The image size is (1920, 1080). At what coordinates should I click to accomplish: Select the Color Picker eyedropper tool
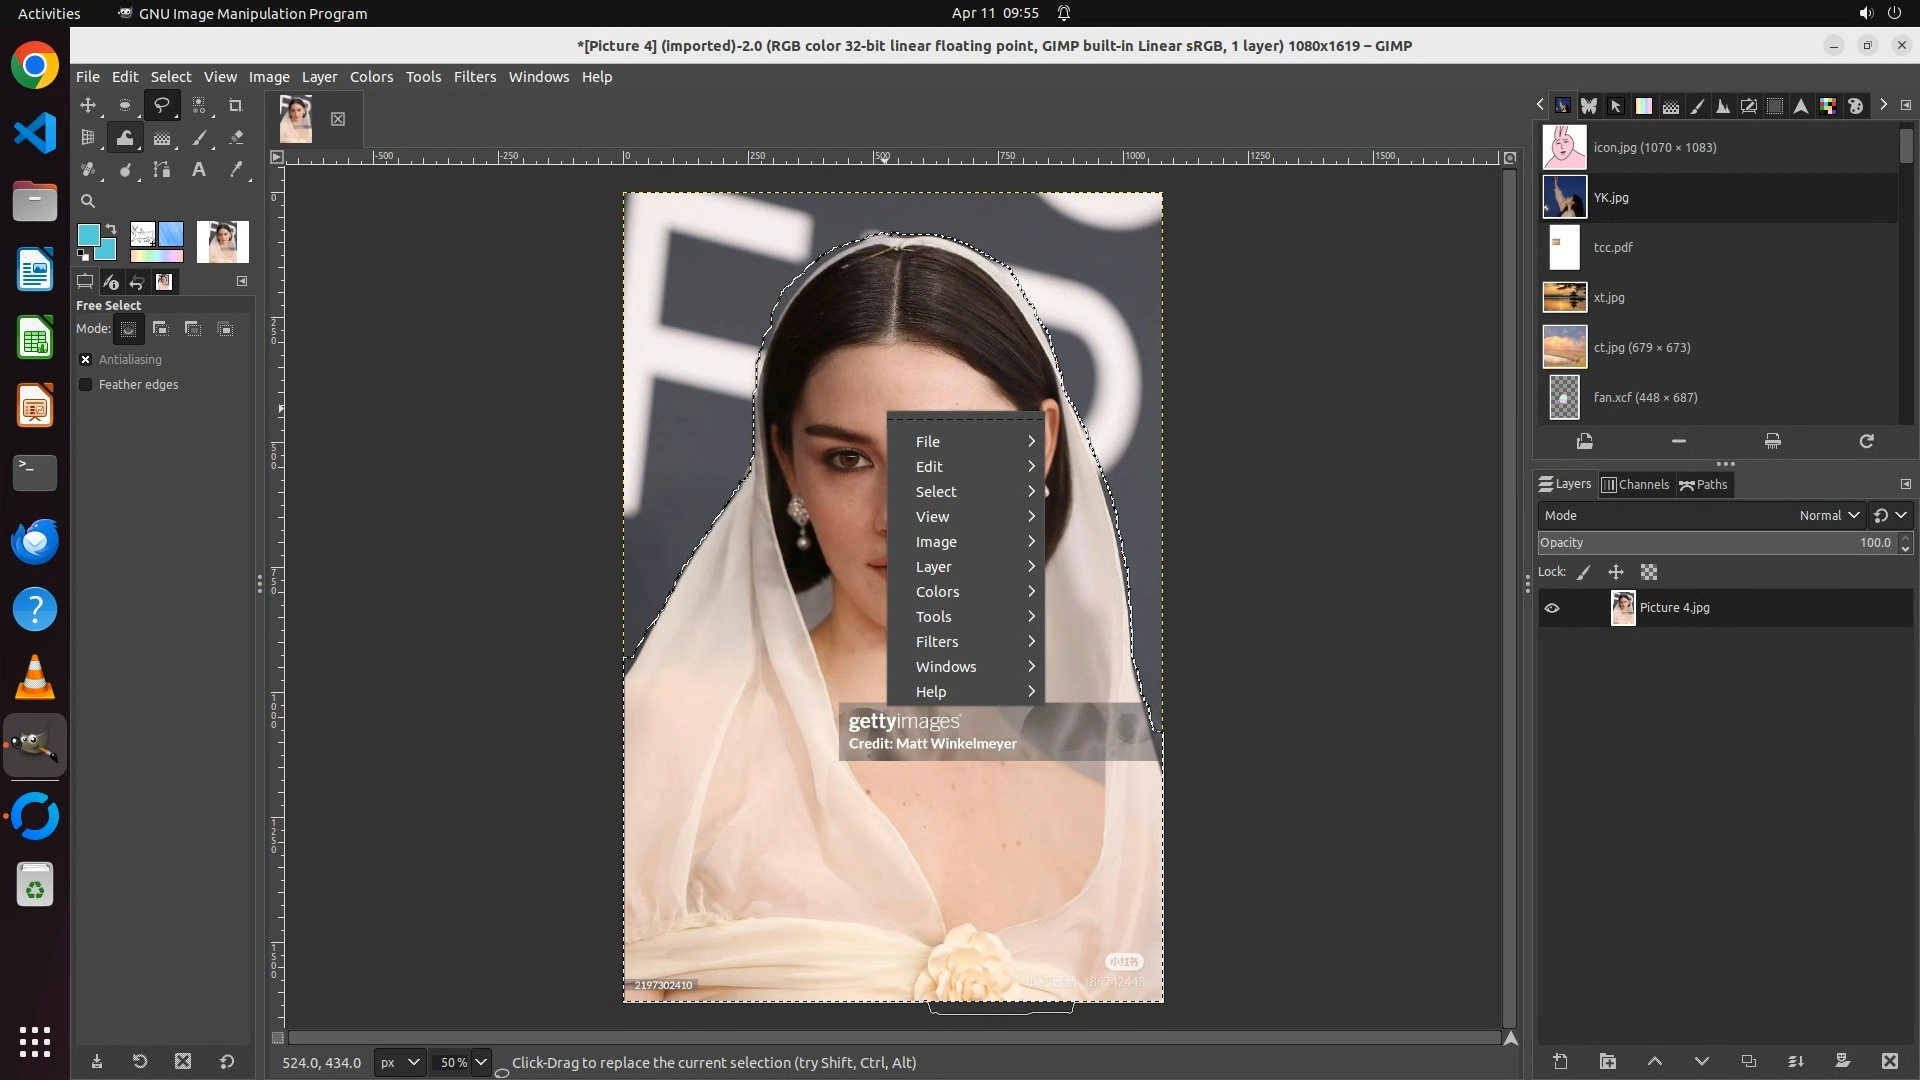click(x=236, y=170)
